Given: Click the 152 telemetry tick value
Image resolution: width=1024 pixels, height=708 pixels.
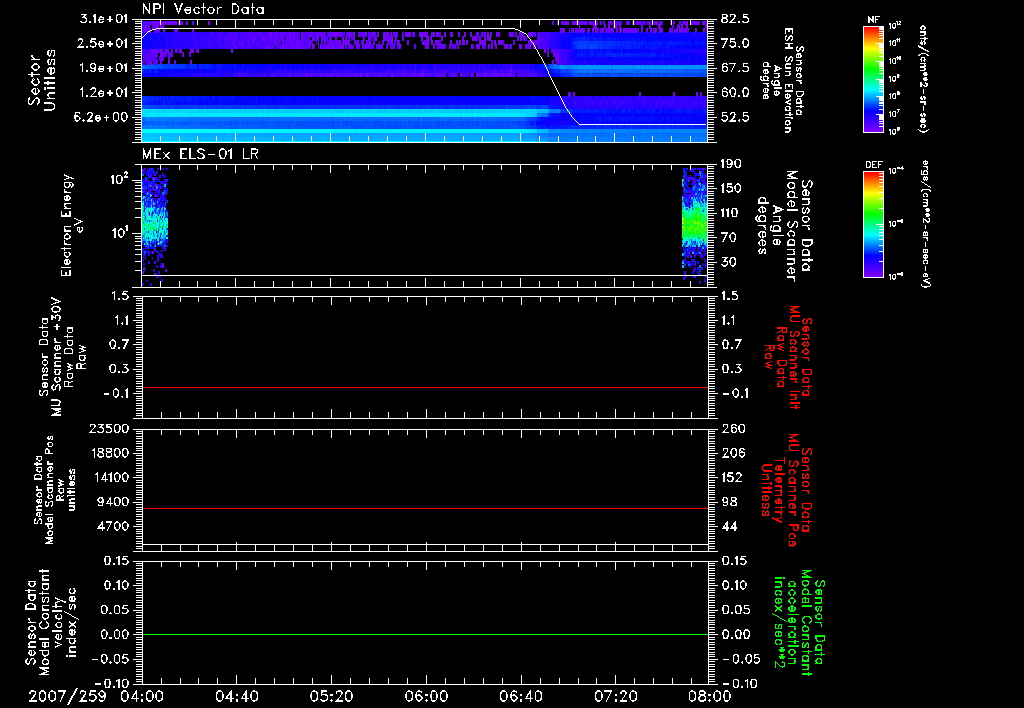Looking at the screenshot, I should click(732, 477).
